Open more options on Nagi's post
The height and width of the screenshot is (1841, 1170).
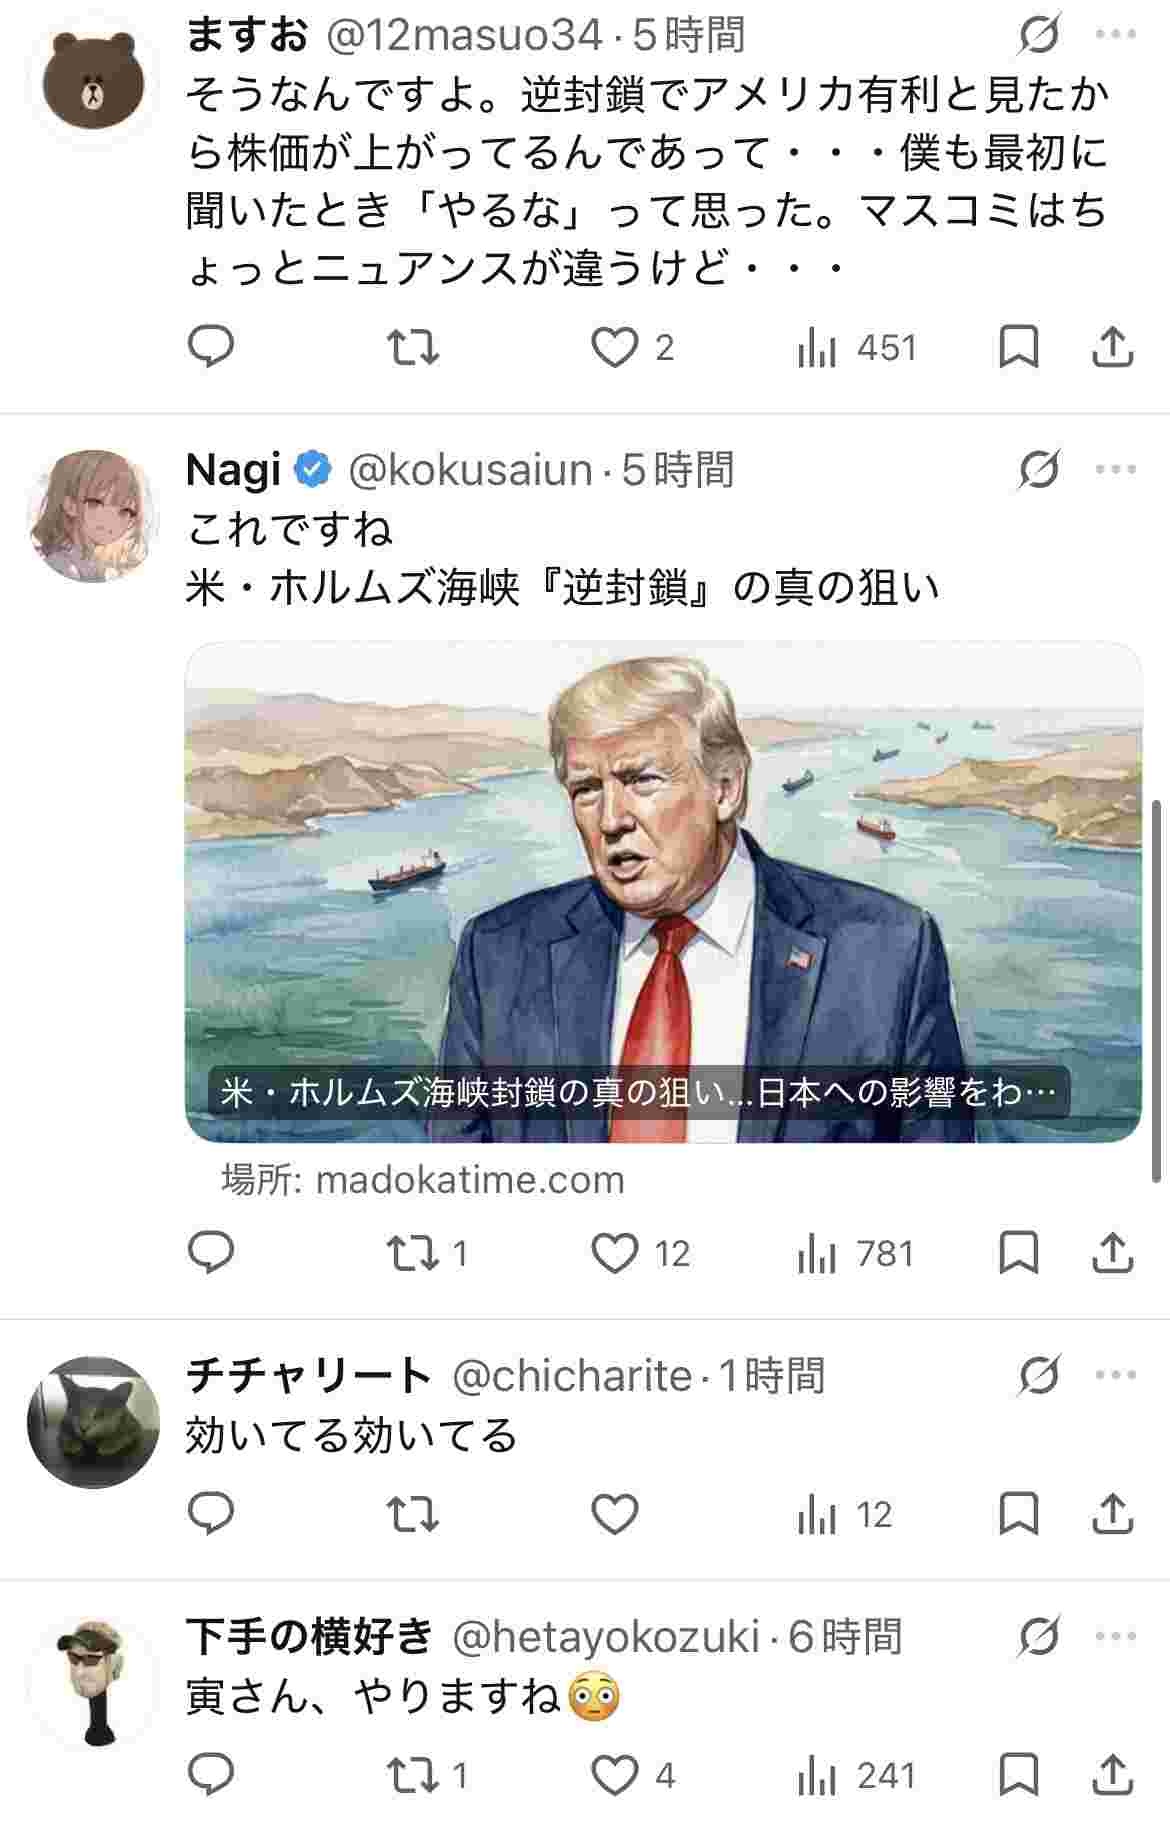1115,469
